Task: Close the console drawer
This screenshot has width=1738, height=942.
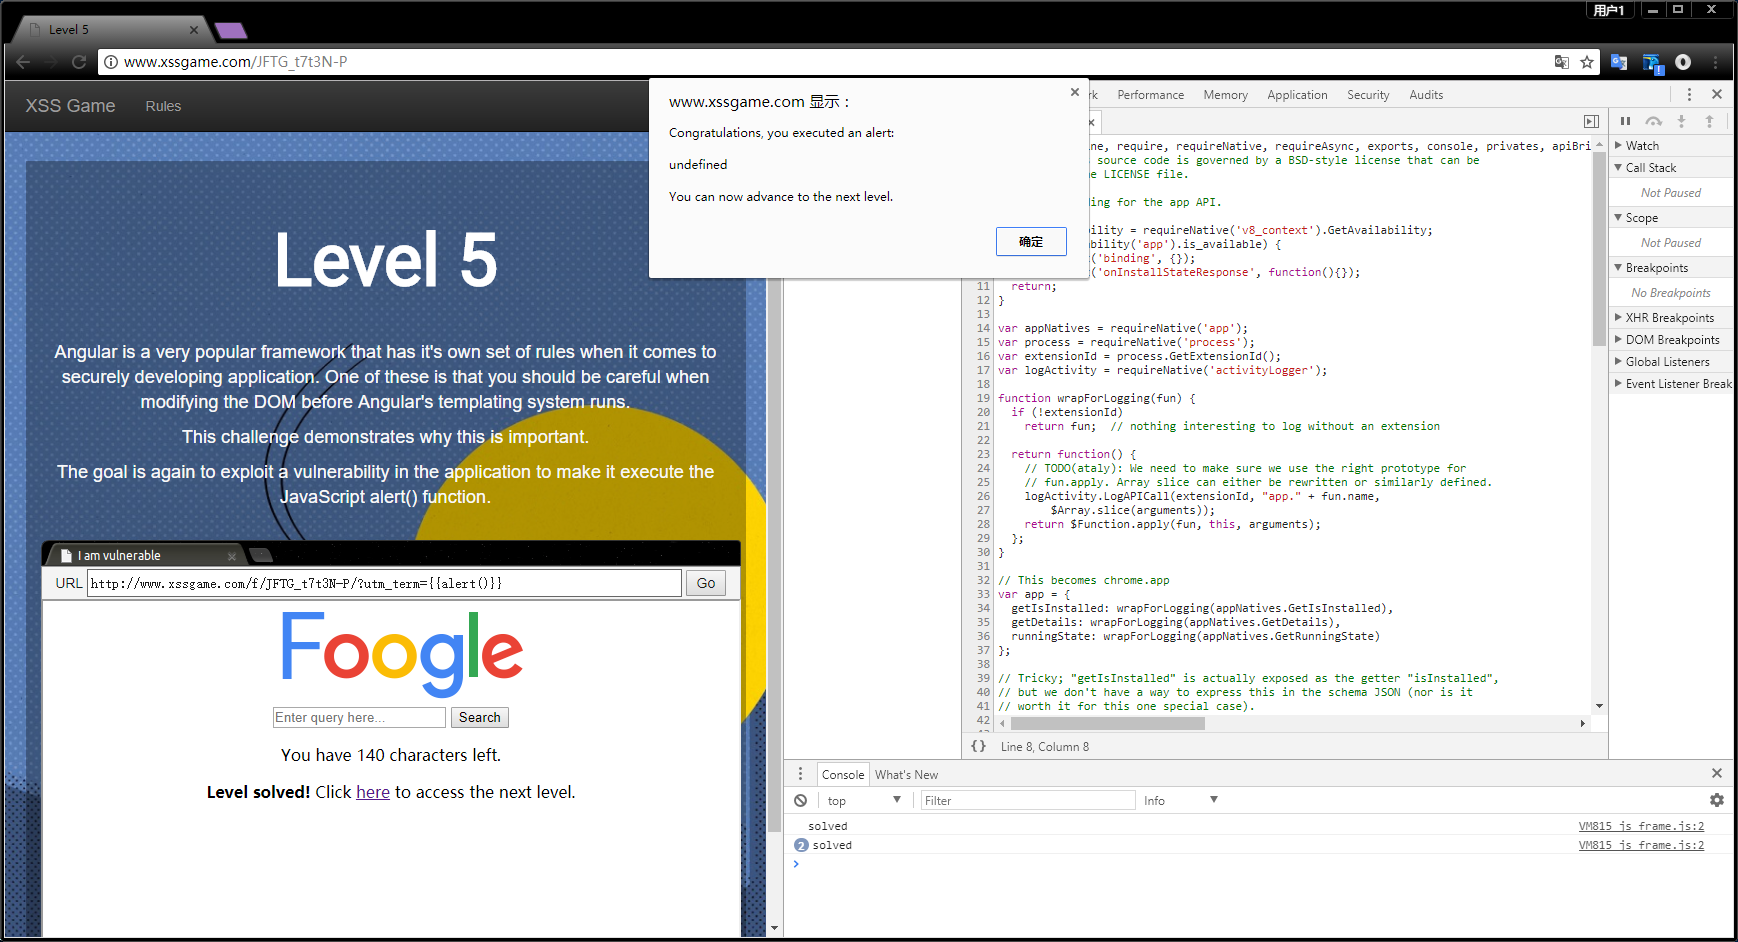Action: tap(1716, 773)
